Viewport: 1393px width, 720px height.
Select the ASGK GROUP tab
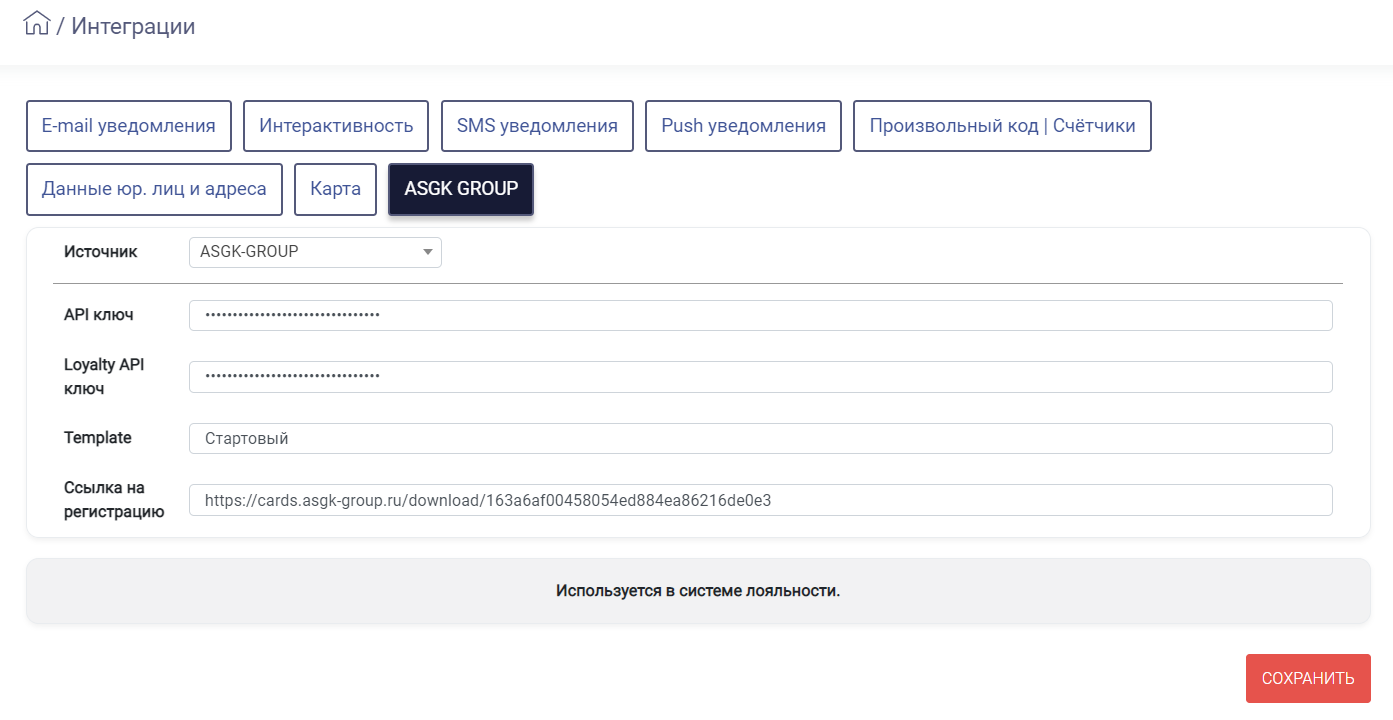[x=461, y=189]
